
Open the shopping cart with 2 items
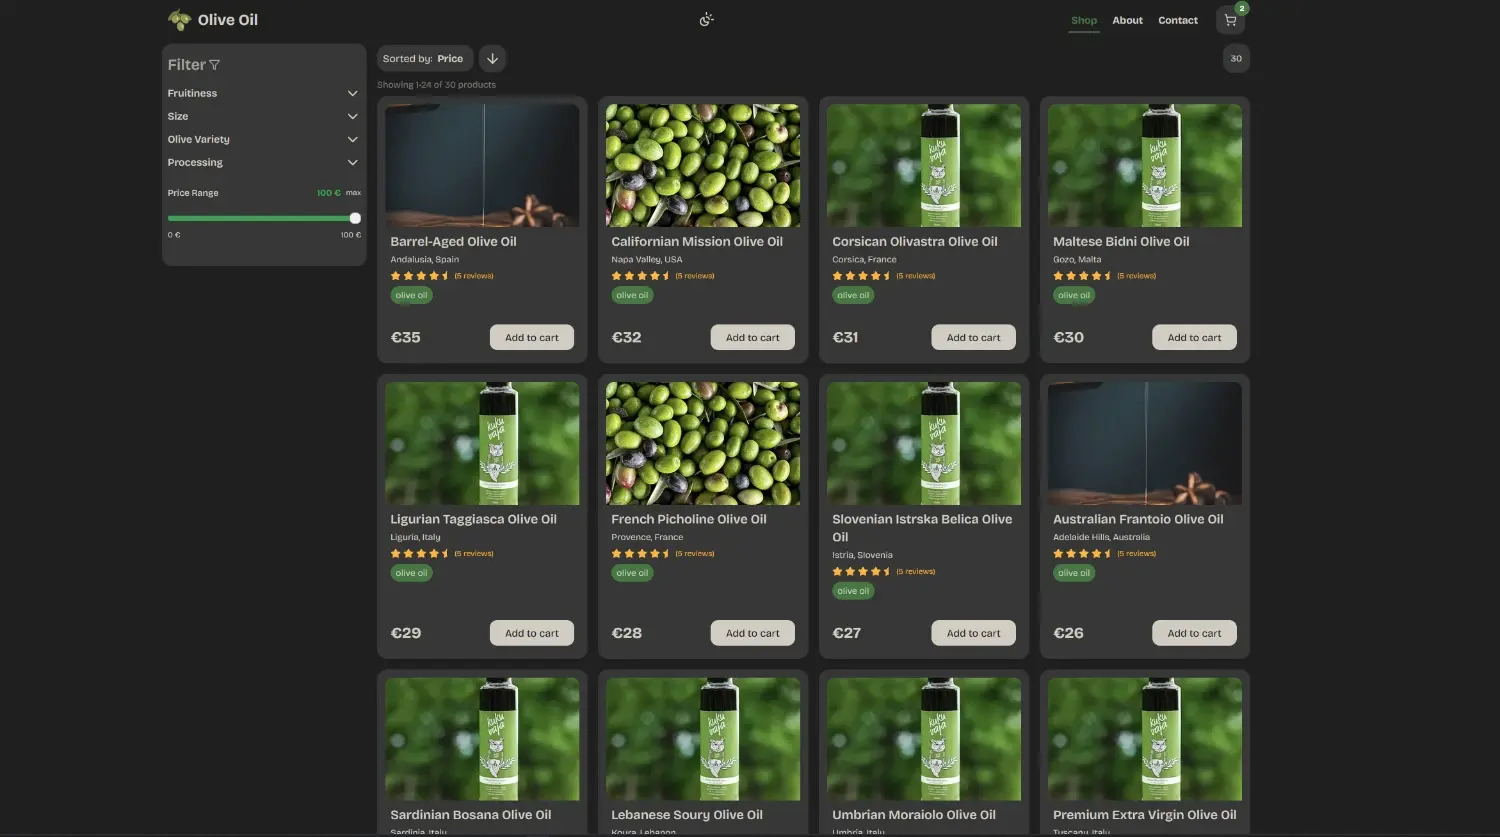1229,19
